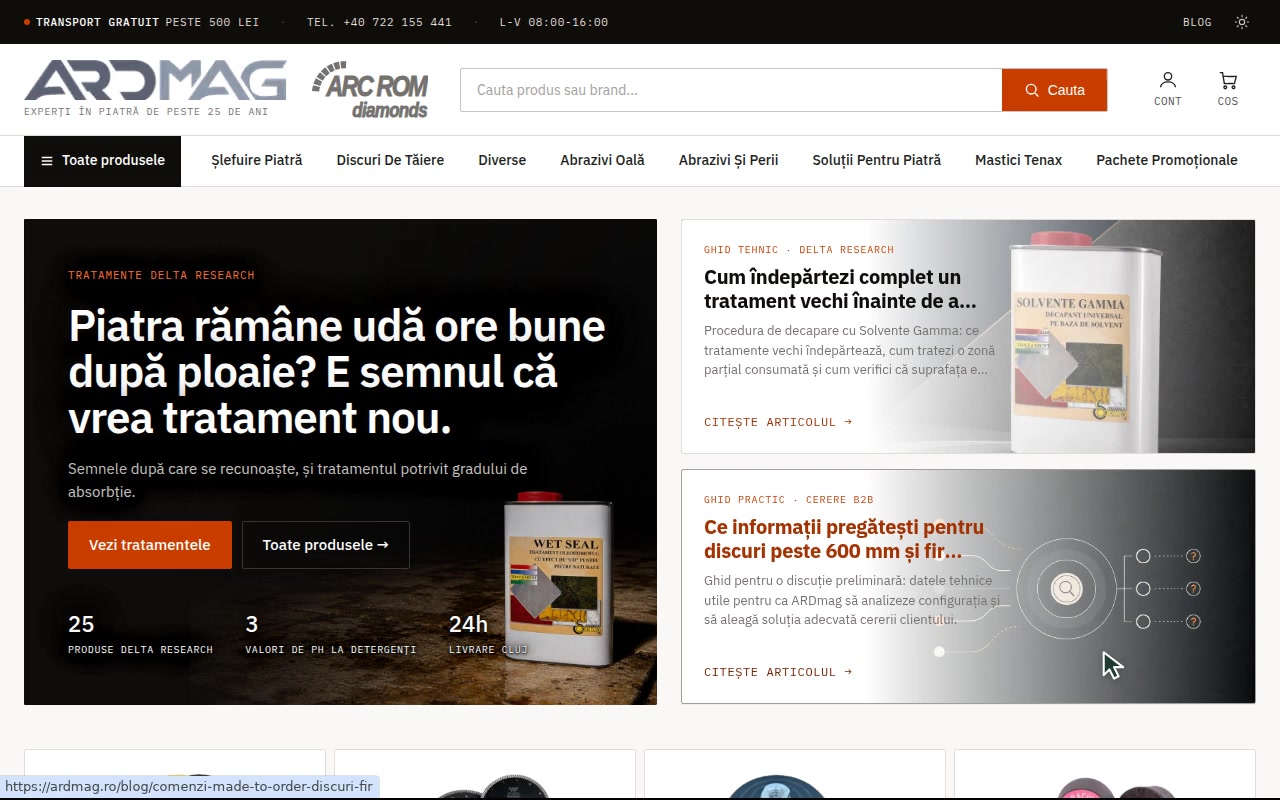Click the Wet Seal can image

click(558, 580)
